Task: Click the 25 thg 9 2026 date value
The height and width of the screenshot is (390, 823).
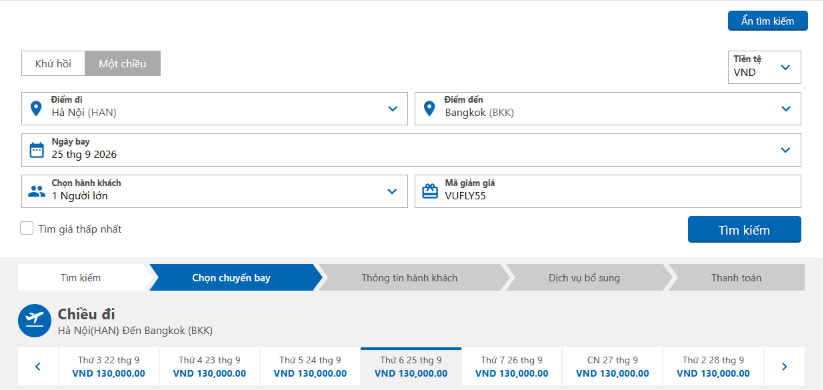Action: [84, 154]
